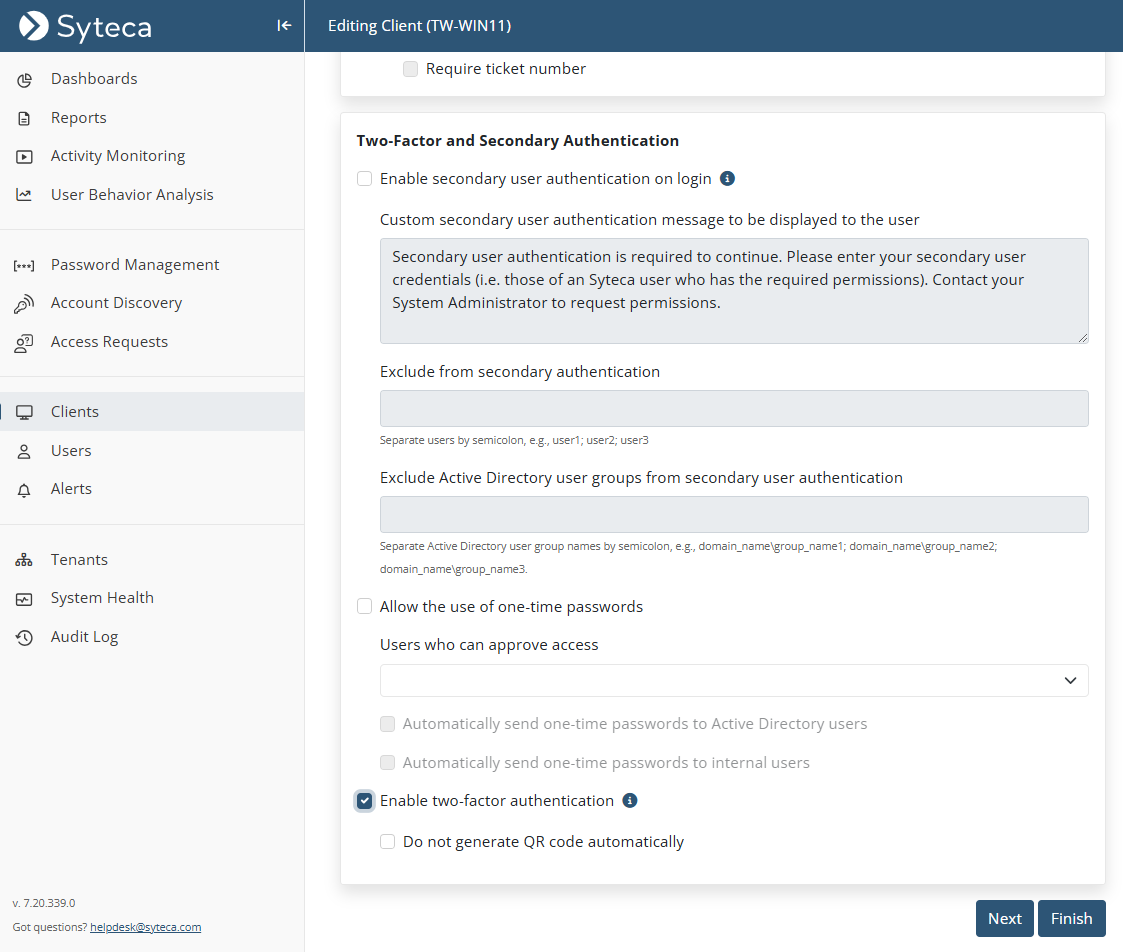Open the Access Requests menu item

[109, 342]
